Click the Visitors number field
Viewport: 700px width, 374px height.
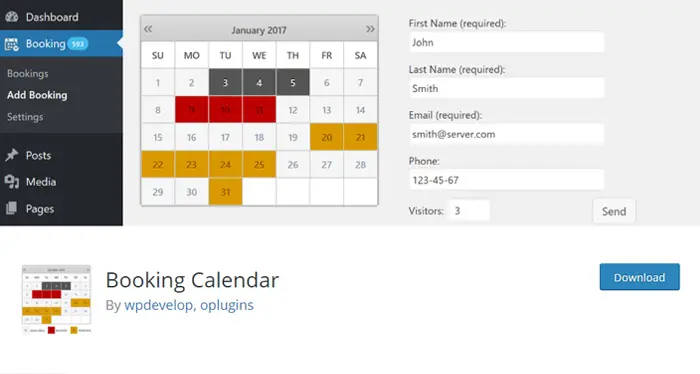469,211
